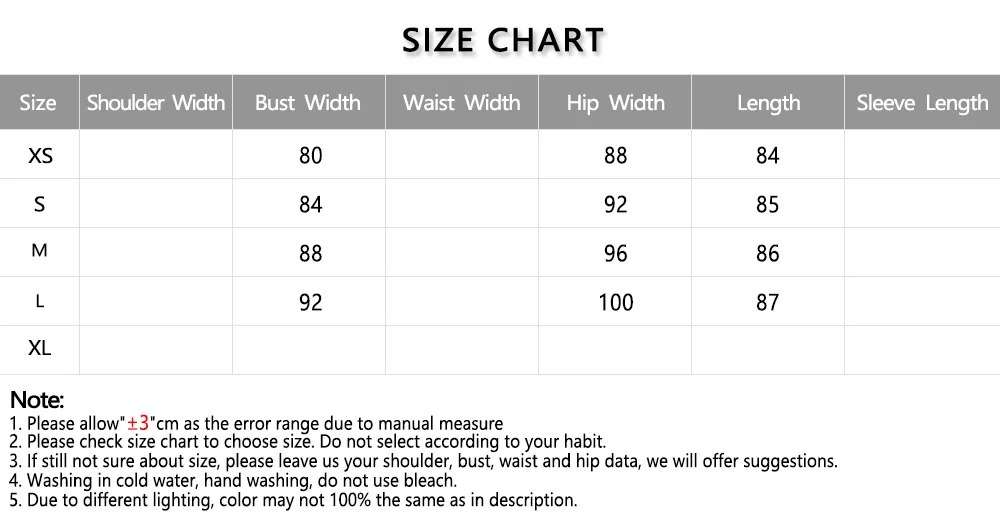The image size is (1000, 522).
Task: Select the XL size row label
Action: tap(40, 348)
